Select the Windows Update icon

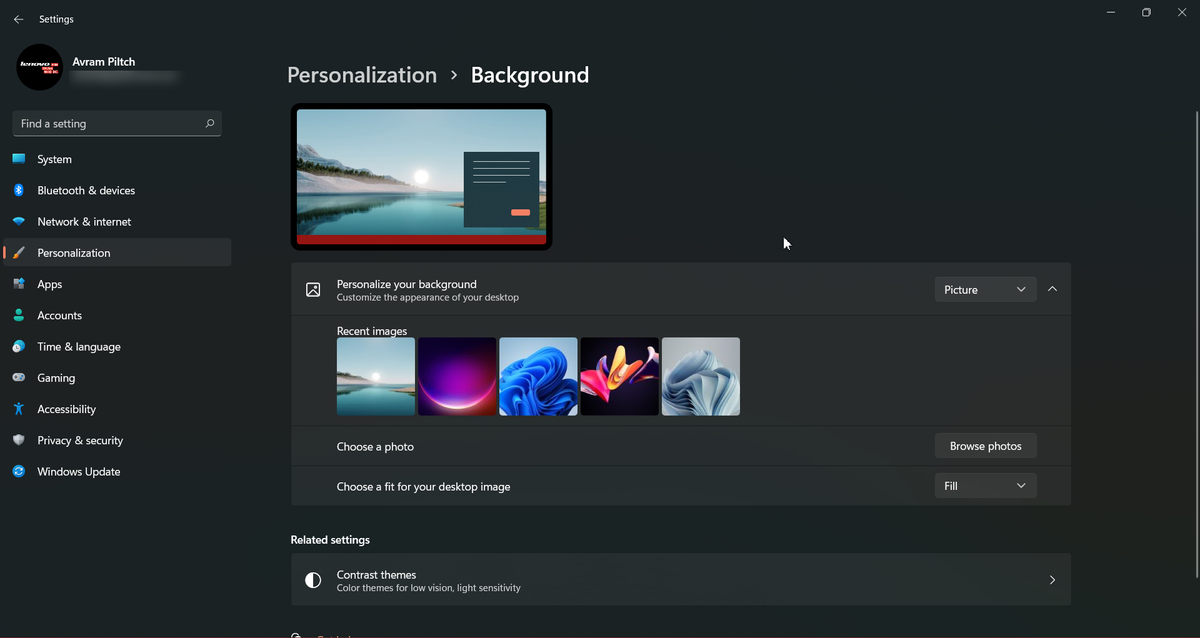pos(21,471)
